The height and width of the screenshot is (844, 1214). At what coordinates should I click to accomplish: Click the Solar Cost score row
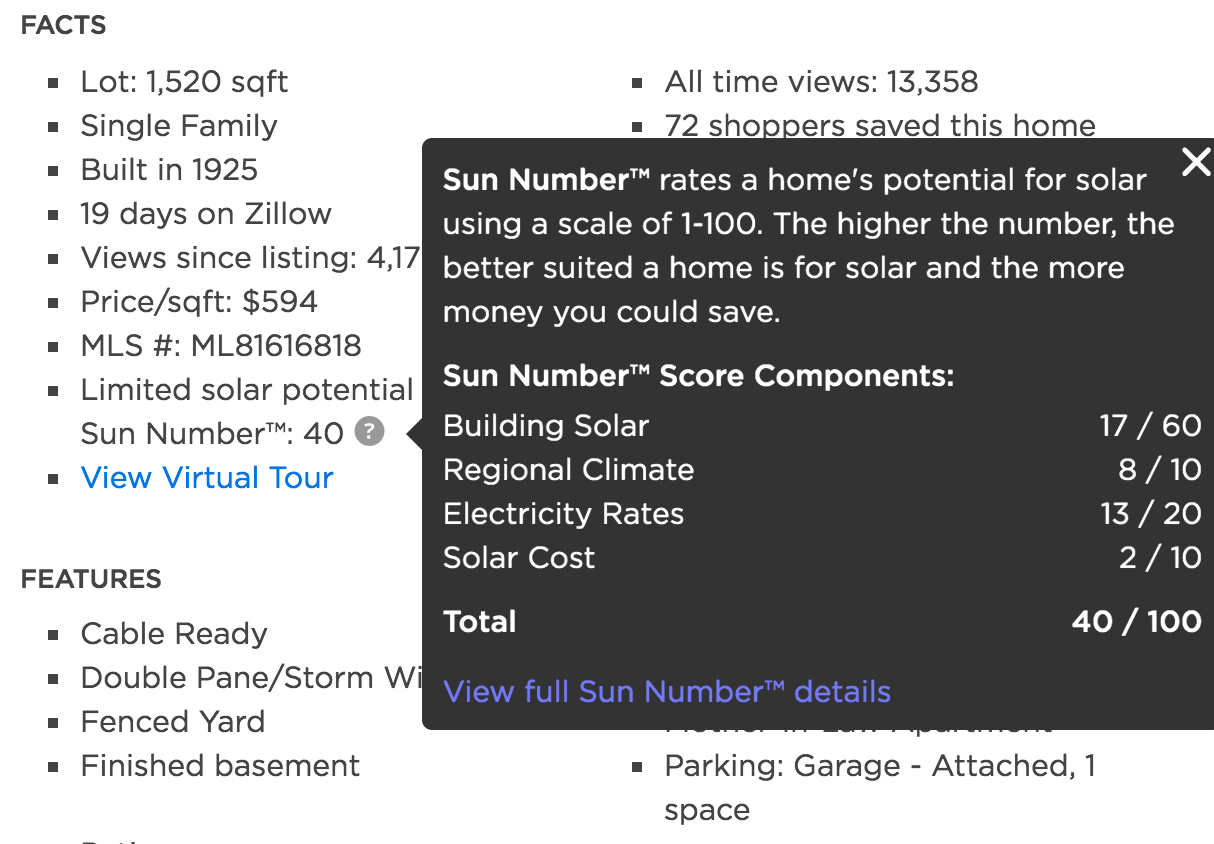pyautogui.click(x=518, y=558)
